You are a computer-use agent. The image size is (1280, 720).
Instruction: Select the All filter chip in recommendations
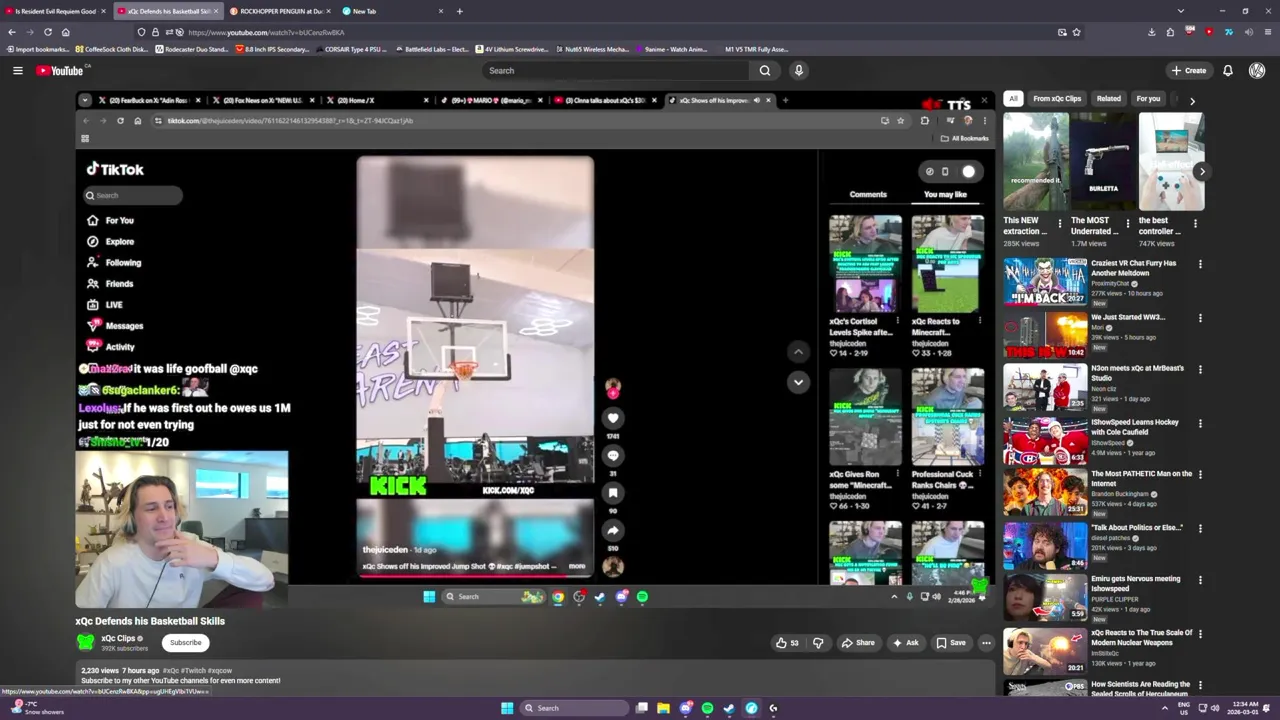click(1013, 99)
